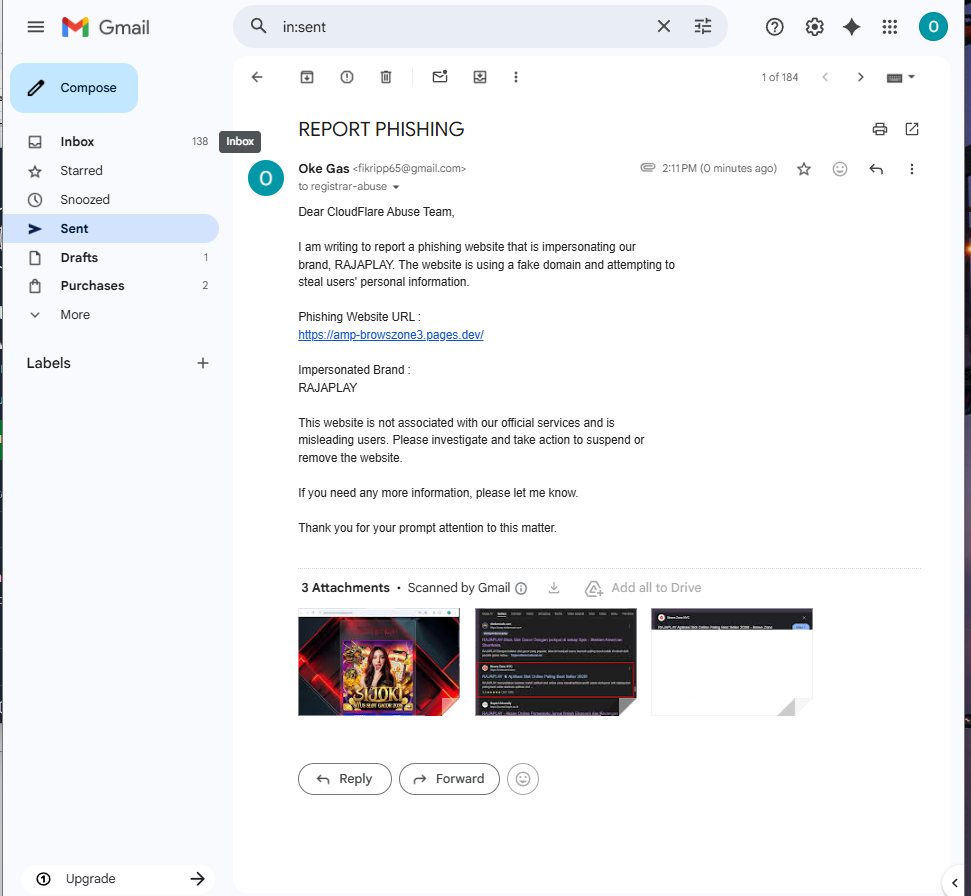Expand the side panel chevron
This screenshot has height=896, width=971.
(954, 883)
